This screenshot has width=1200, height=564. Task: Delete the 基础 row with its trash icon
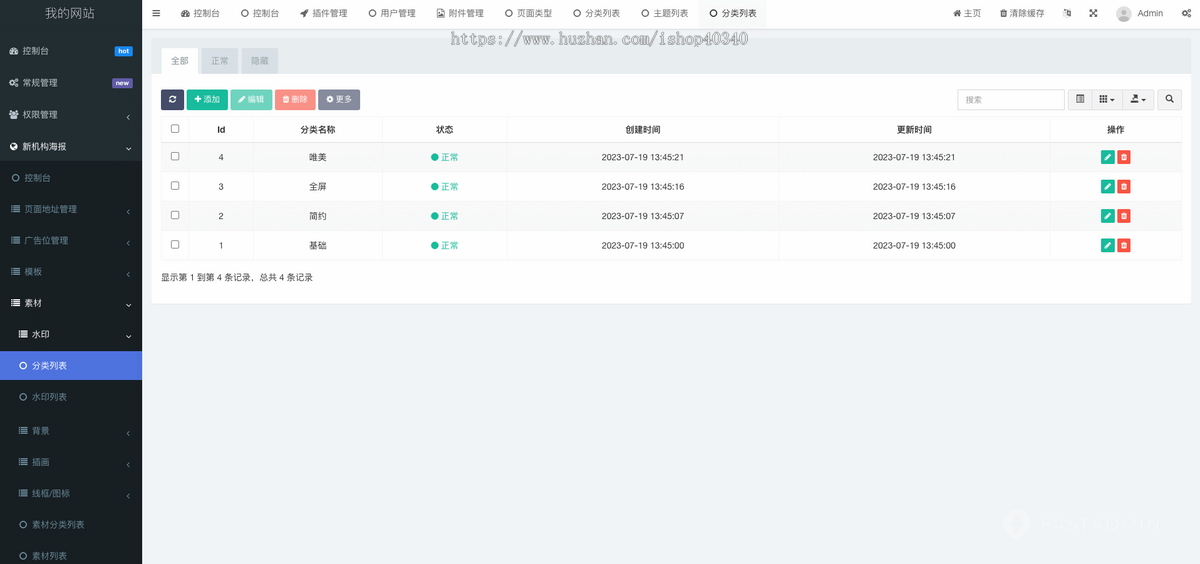pyautogui.click(x=1124, y=245)
